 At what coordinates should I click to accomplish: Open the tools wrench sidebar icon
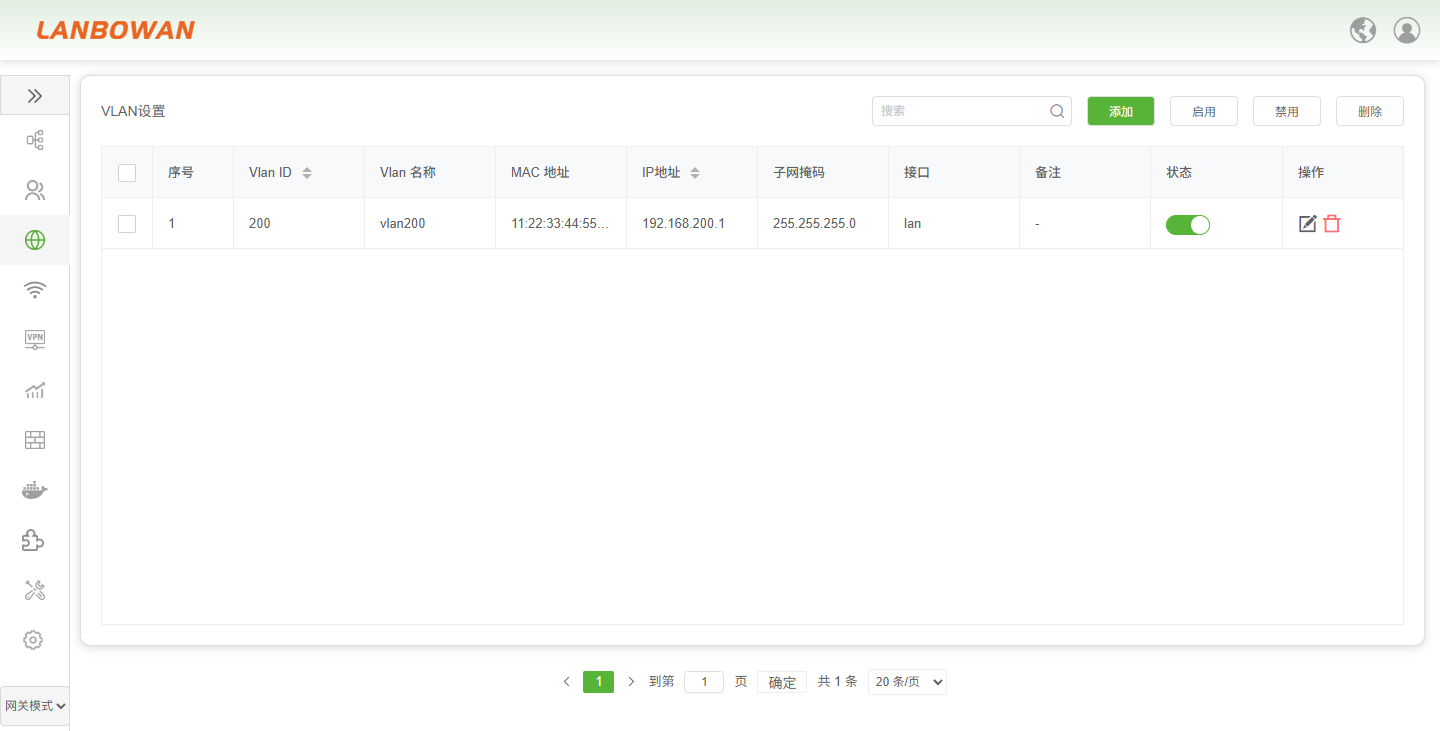[35, 590]
